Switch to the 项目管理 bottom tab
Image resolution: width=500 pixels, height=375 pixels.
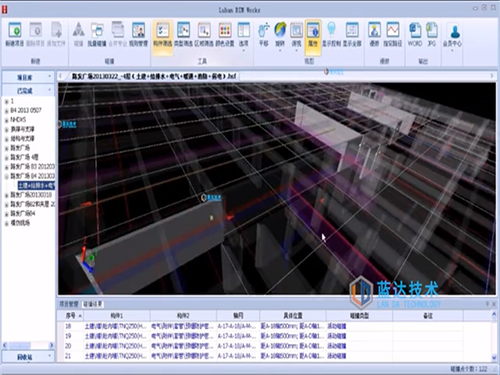[69, 304]
